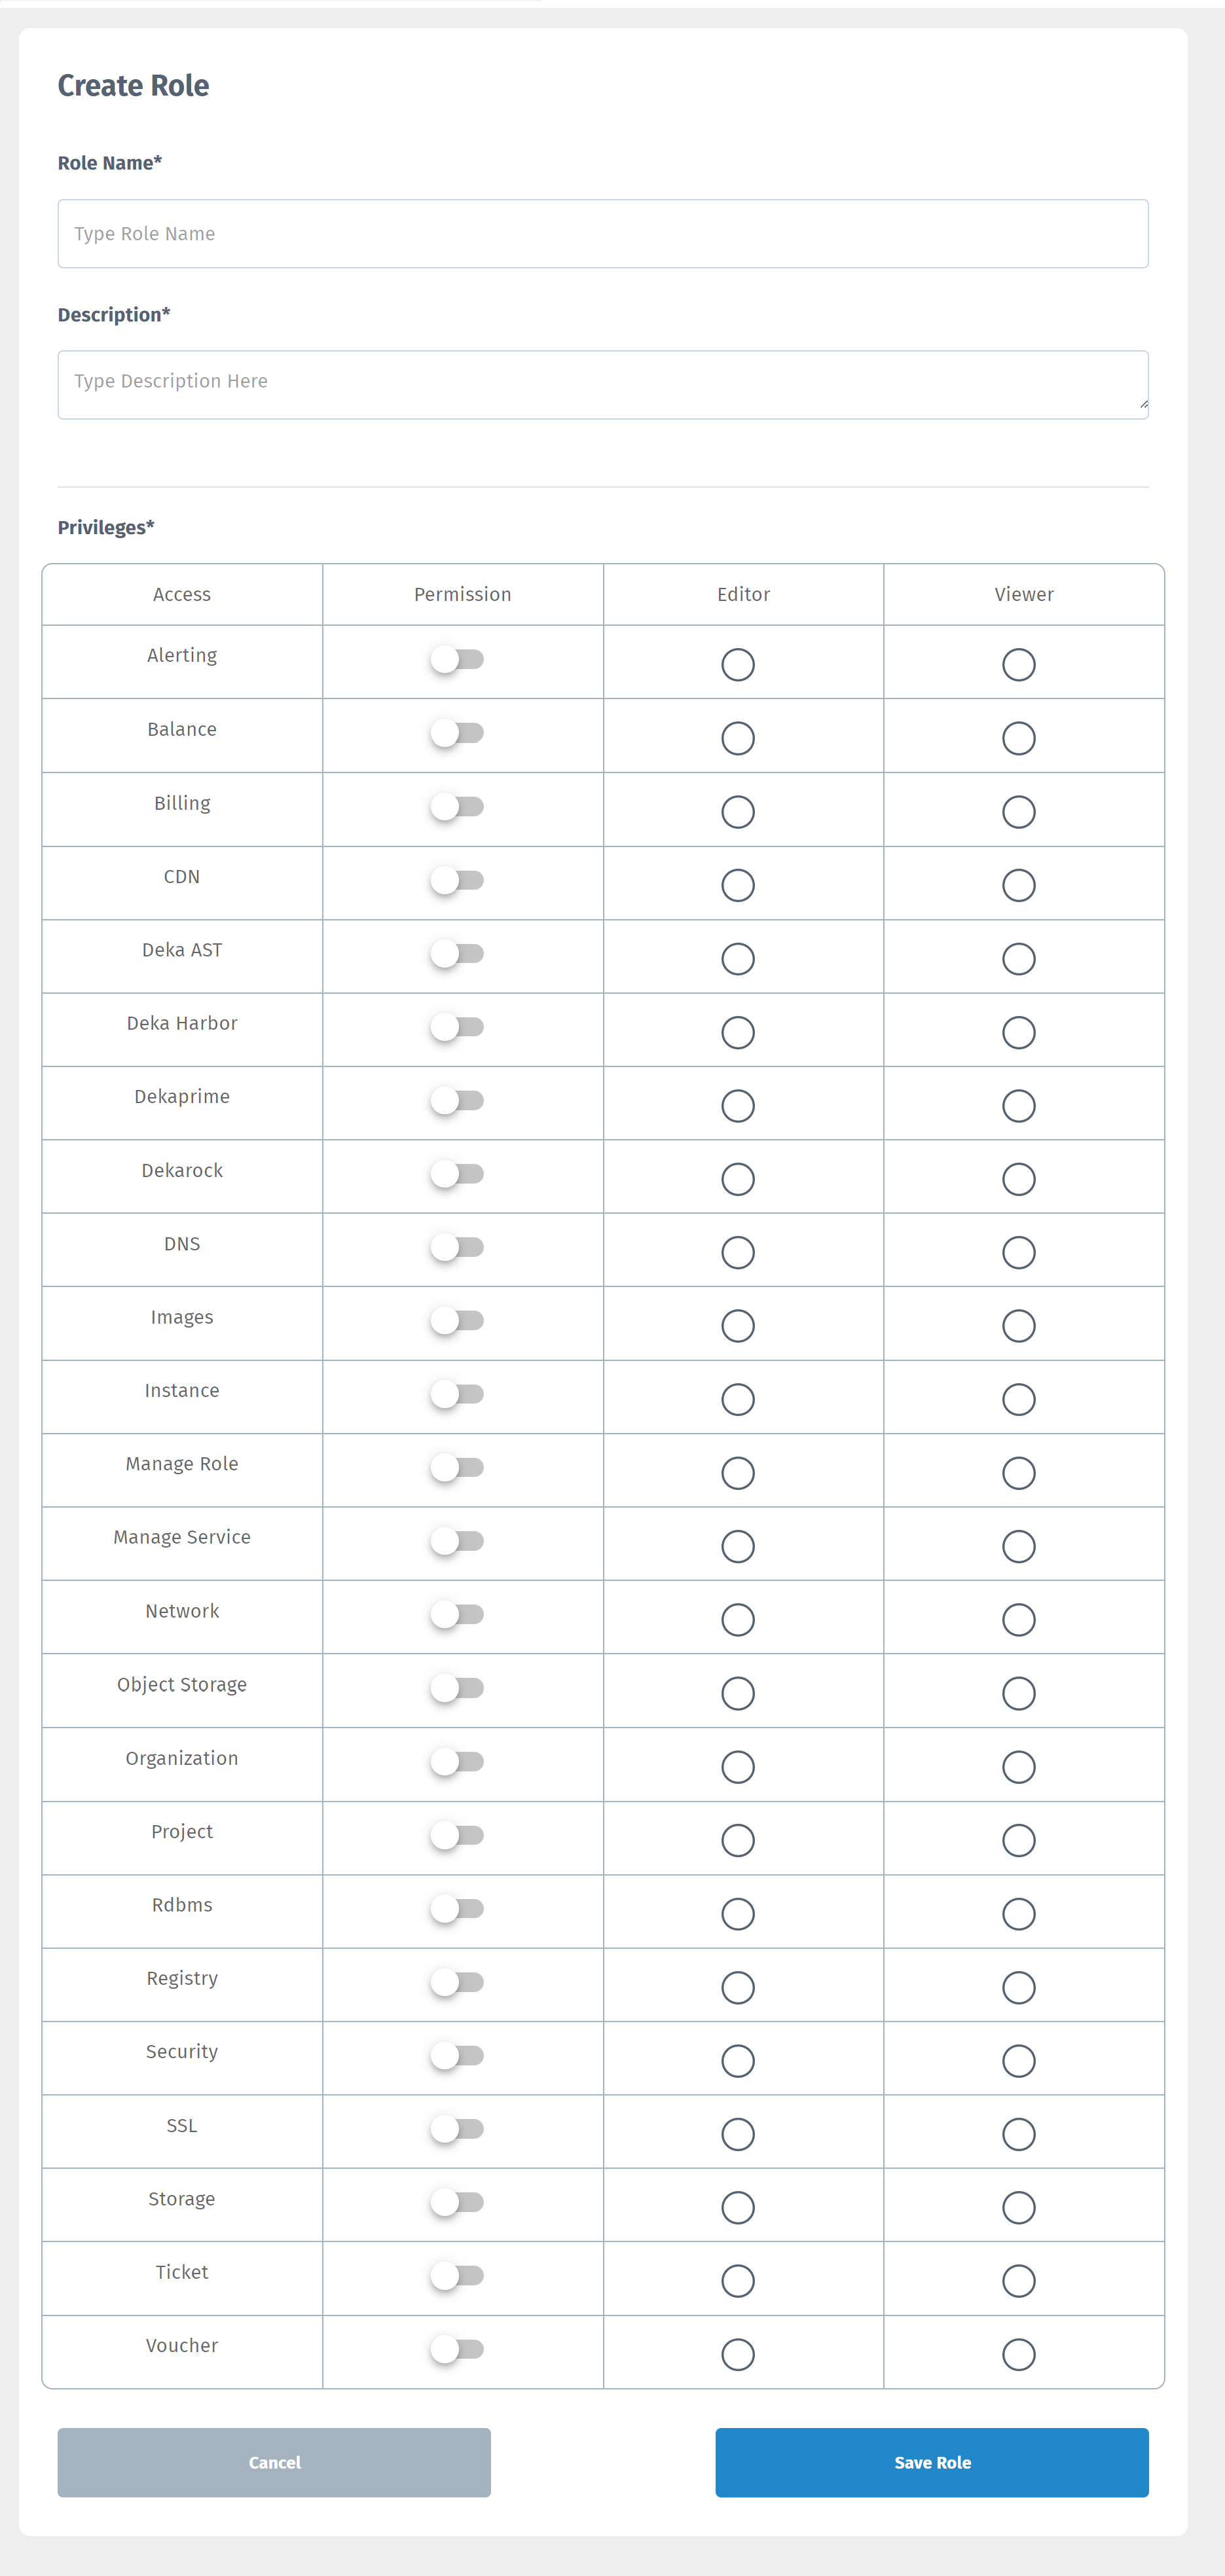1225x2576 pixels.
Task: Choose Viewer option for Ticket
Action: [1018, 2281]
